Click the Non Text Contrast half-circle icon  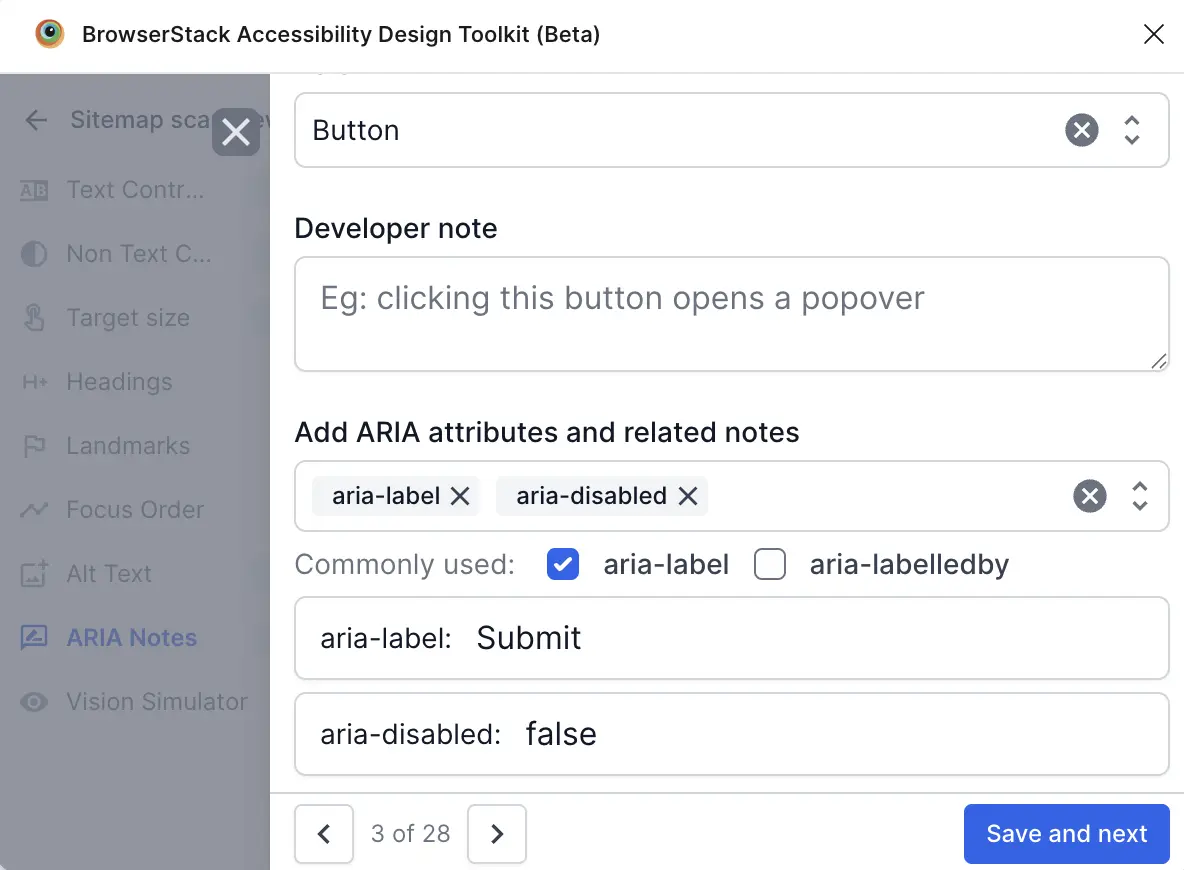coord(34,254)
